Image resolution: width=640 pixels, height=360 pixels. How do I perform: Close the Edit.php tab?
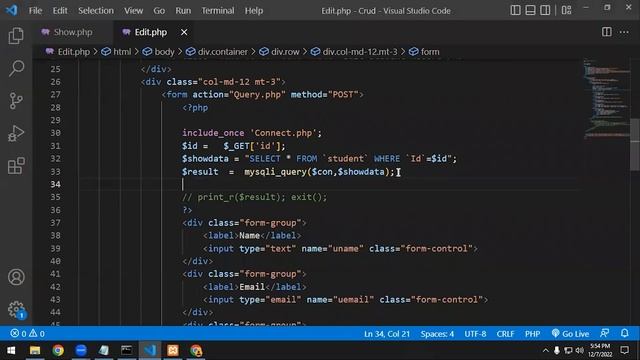pyautogui.click(x=184, y=32)
